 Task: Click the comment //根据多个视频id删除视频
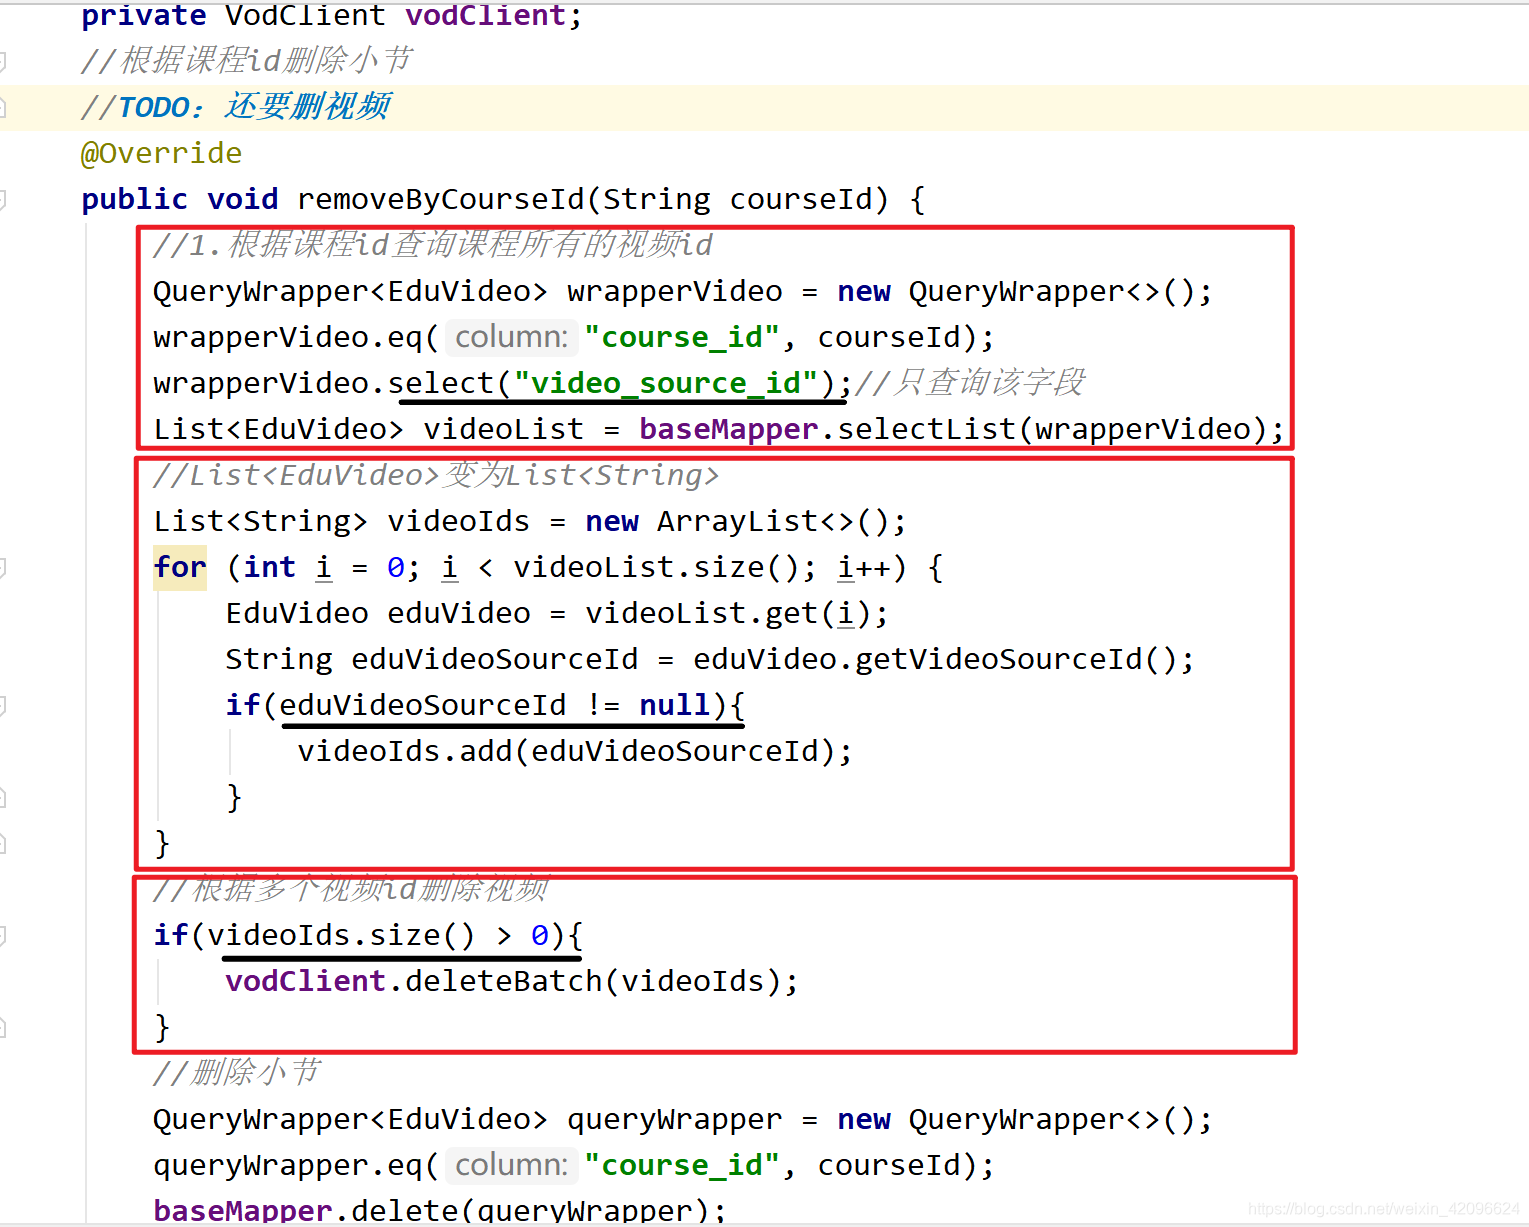pos(351,887)
